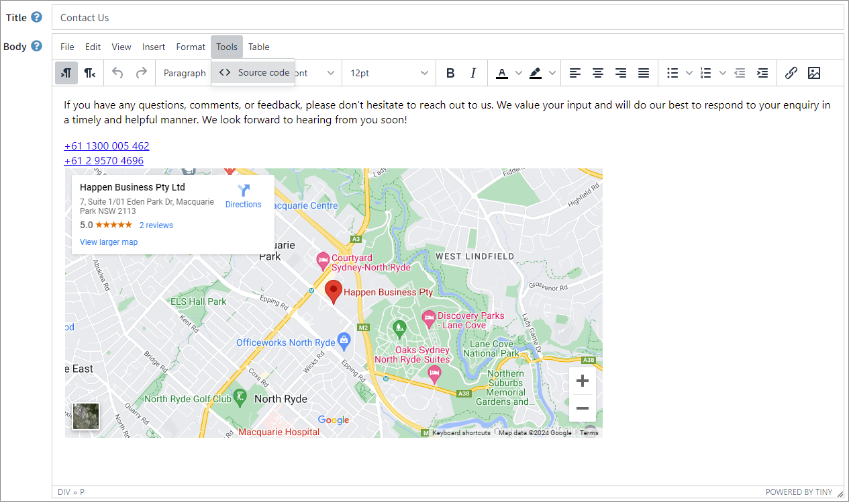Viewport: 849px width, 502px height.
Task: Click into the Contact Us title field
Action: (x=449, y=17)
